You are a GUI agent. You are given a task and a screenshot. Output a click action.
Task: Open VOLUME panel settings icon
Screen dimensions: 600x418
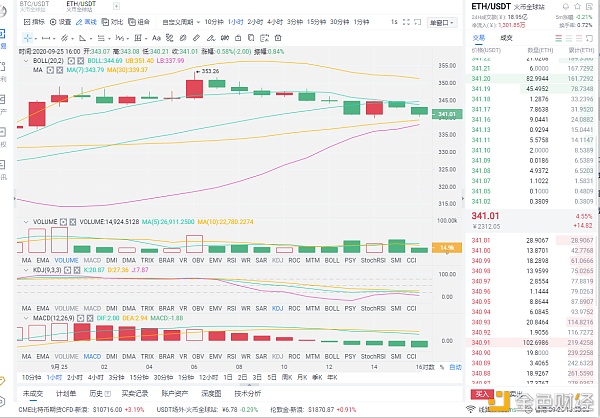(x=64, y=222)
